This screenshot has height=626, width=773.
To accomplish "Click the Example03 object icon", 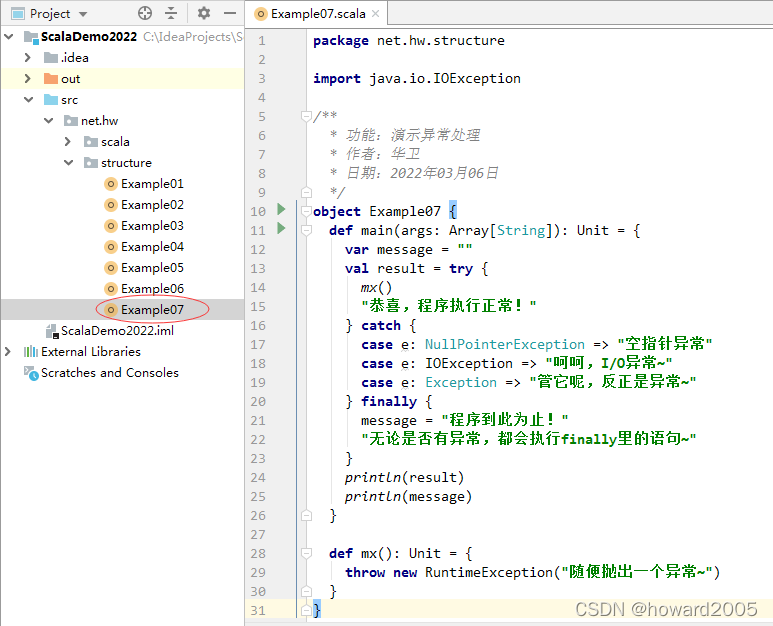I will (111, 226).
